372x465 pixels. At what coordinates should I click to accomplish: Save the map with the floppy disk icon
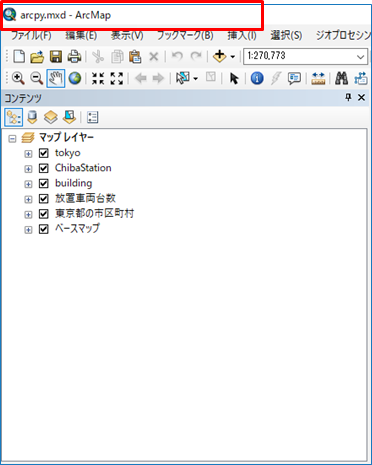pos(56,56)
